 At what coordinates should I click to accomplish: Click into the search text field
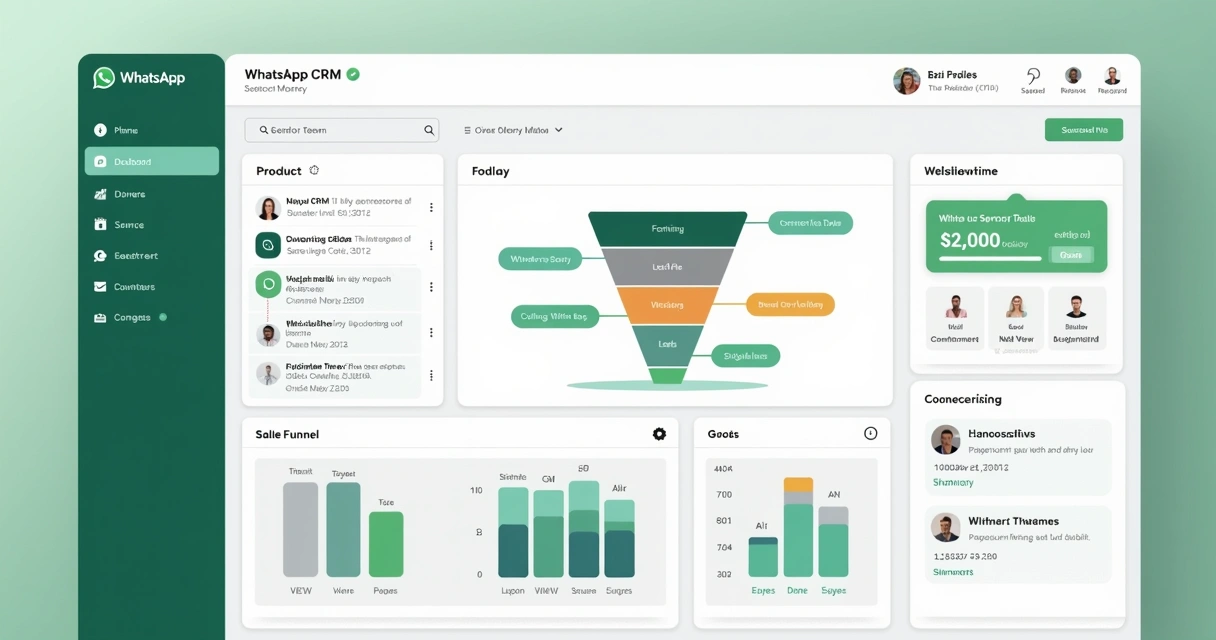point(342,130)
